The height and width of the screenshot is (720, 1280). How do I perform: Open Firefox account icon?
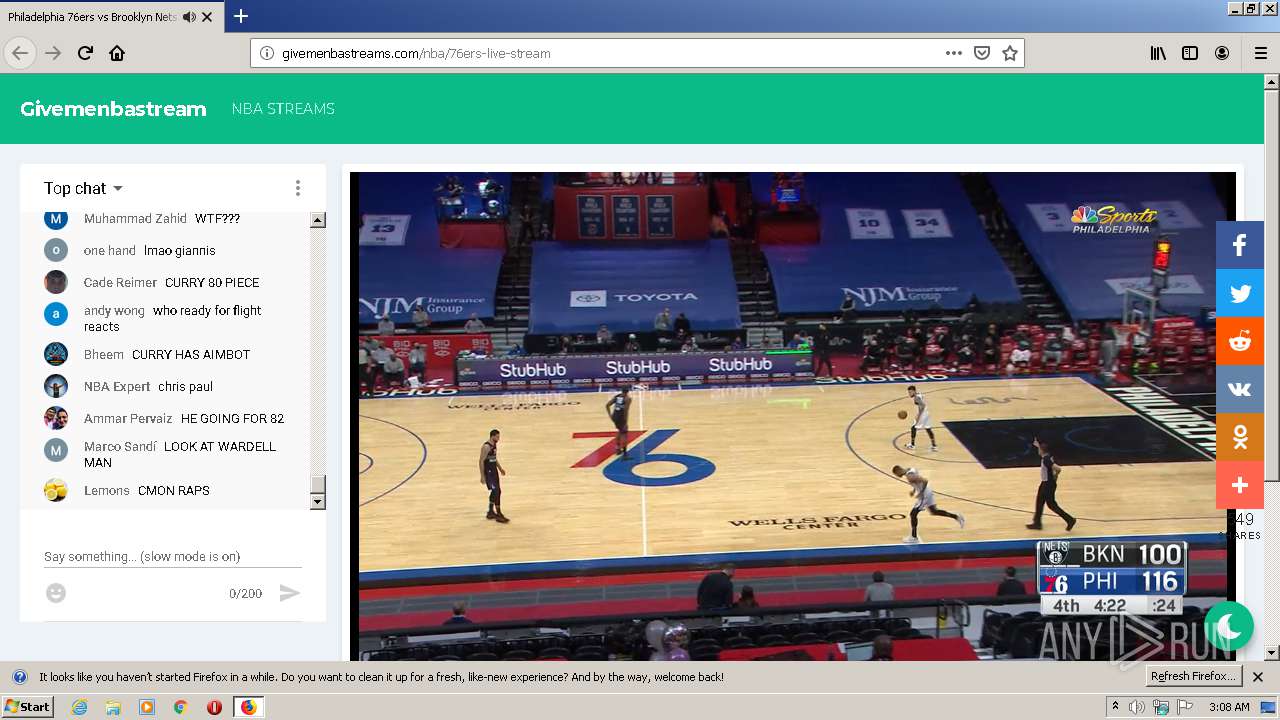point(1222,53)
